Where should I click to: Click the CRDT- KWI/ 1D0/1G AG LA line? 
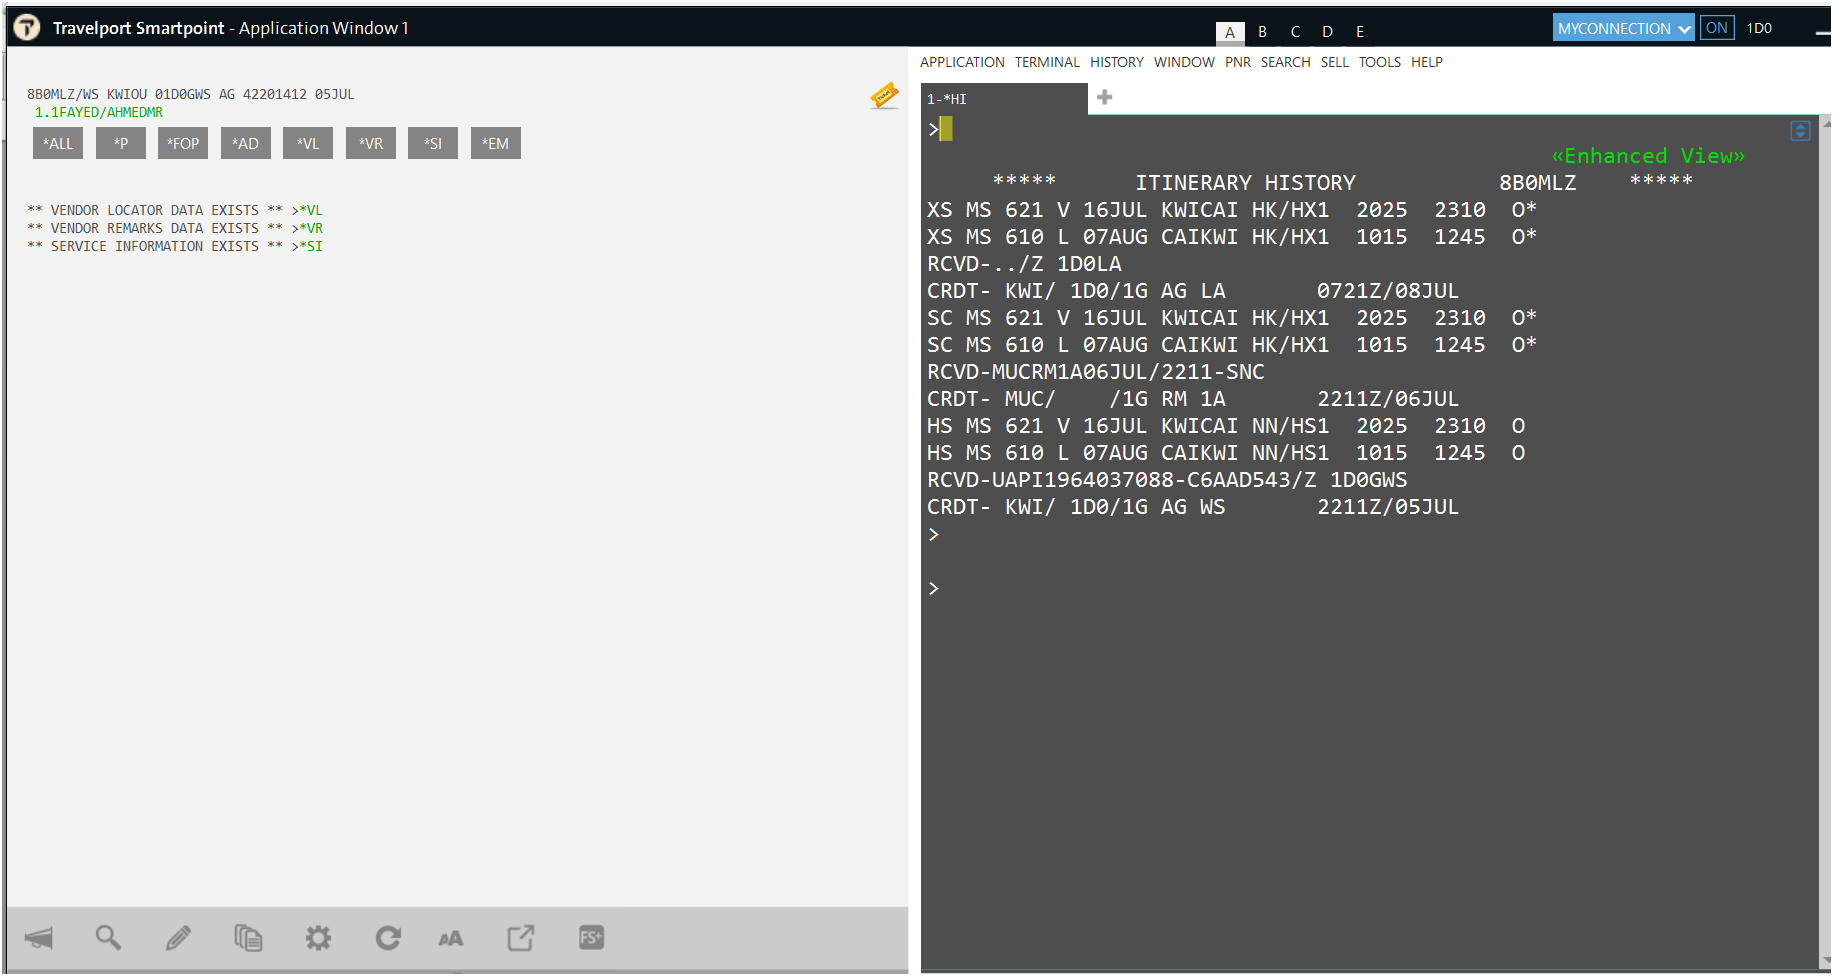pyautogui.click(x=1193, y=291)
